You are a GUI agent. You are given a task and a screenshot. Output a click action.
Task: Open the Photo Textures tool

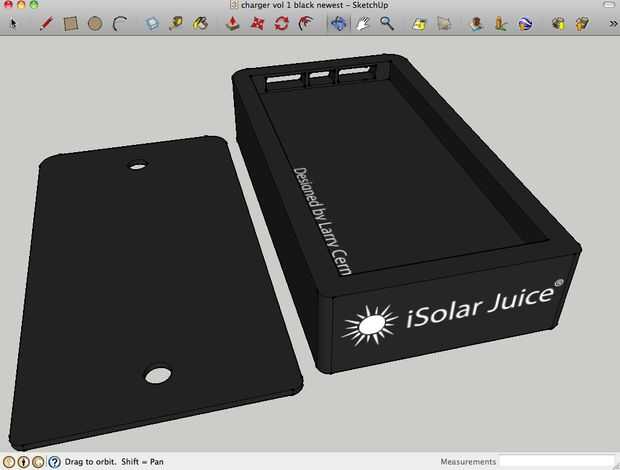[x=501, y=24]
